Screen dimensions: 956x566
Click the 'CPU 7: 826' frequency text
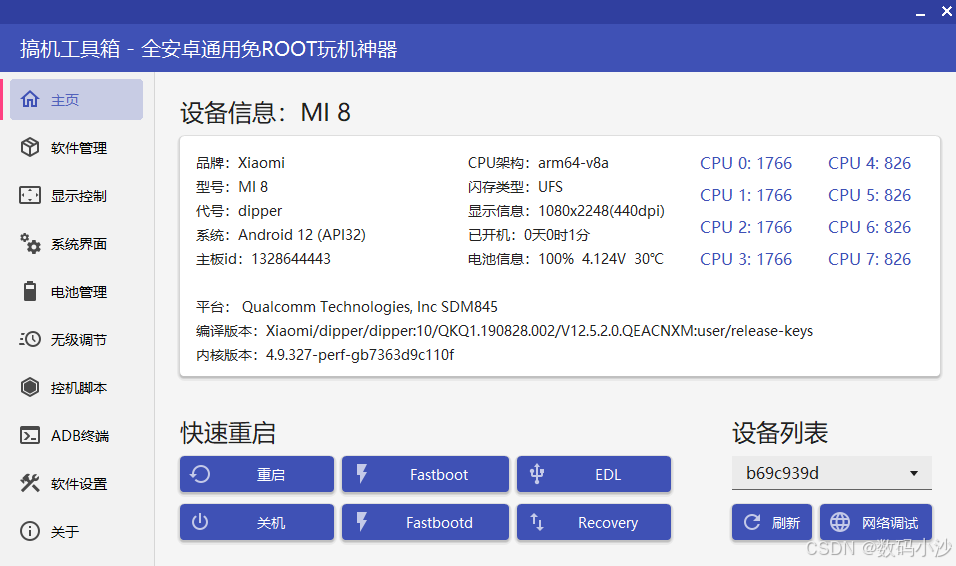click(869, 259)
